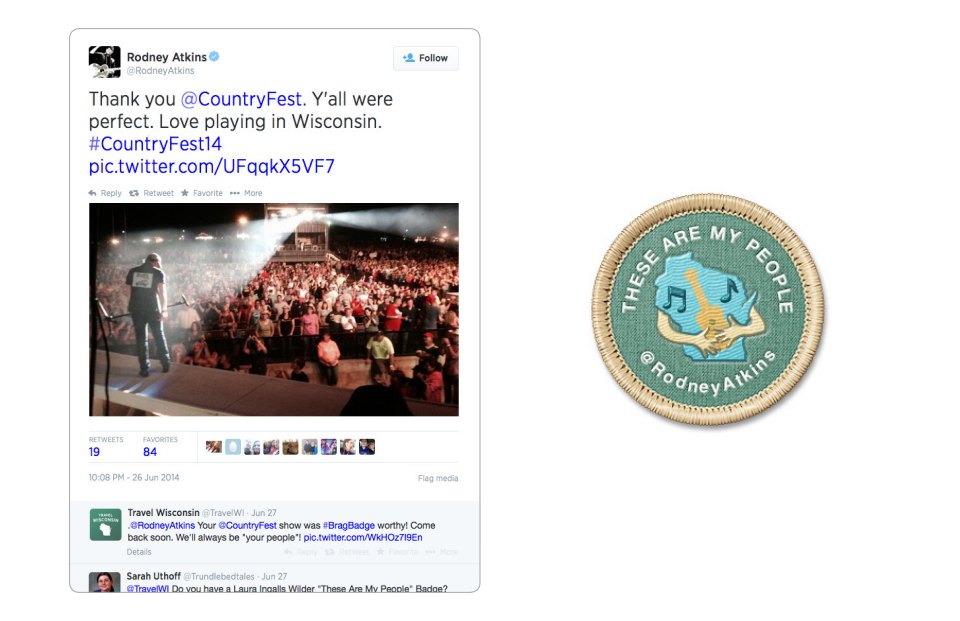Screen dimensions: 960x621
Task: Open the More options menu
Action: [x=246, y=193]
